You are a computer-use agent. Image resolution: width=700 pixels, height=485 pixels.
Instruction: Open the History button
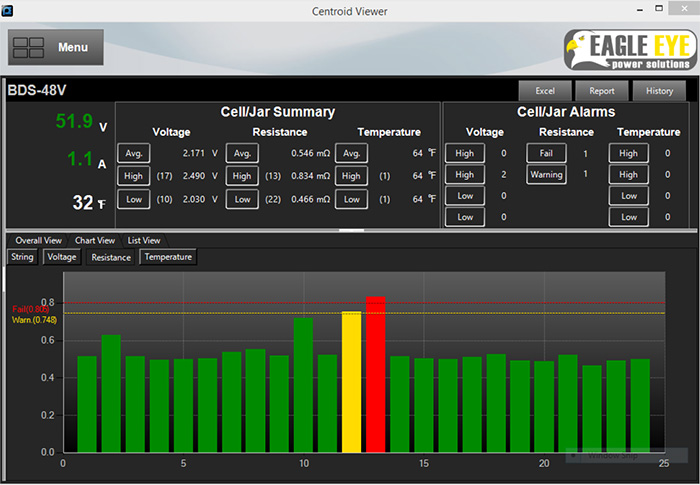click(x=659, y=91)
